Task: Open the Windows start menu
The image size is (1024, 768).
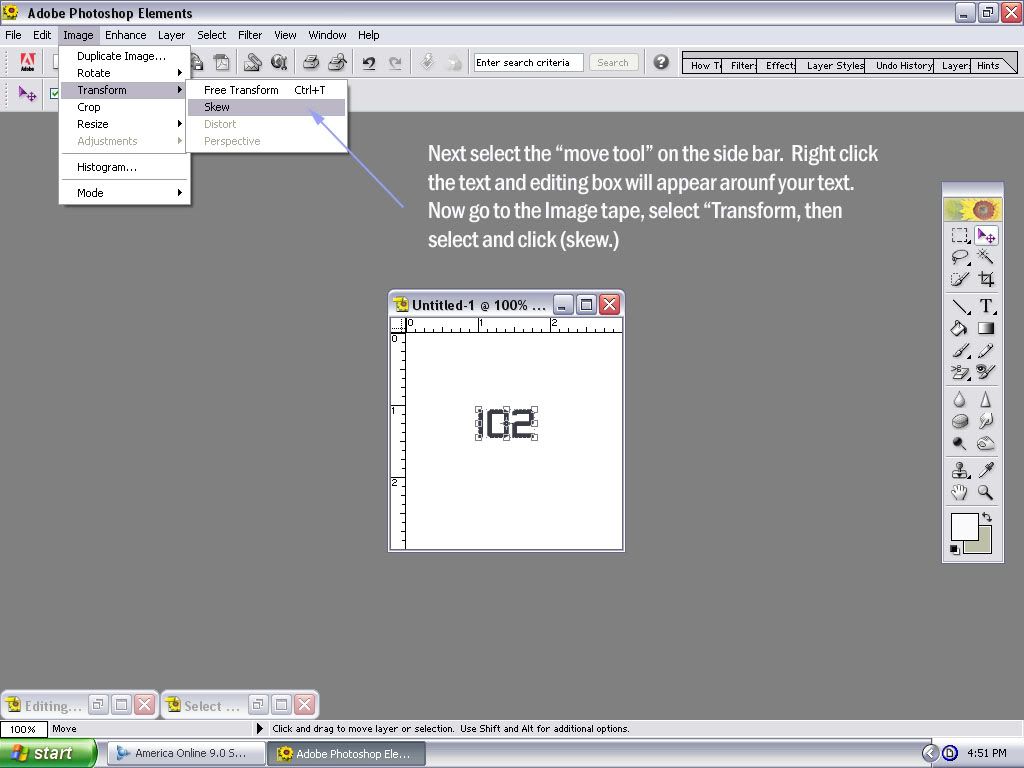Action: point(48,753)
